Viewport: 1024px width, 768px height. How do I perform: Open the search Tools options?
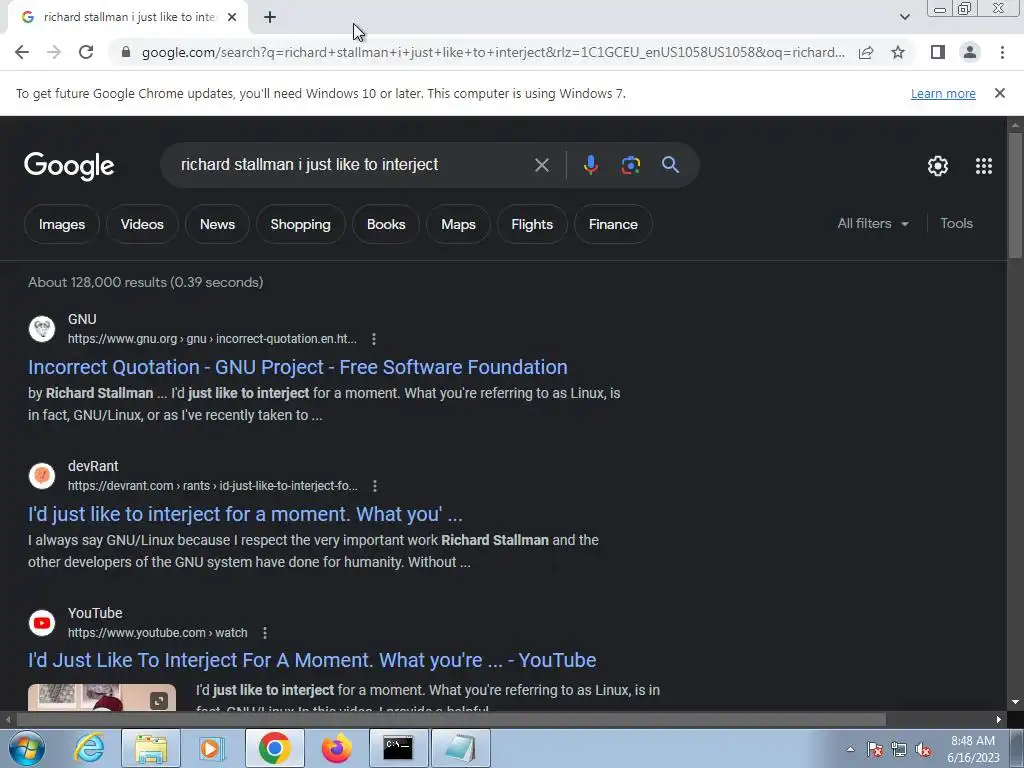pyautogui.click(x=956, y=223)
